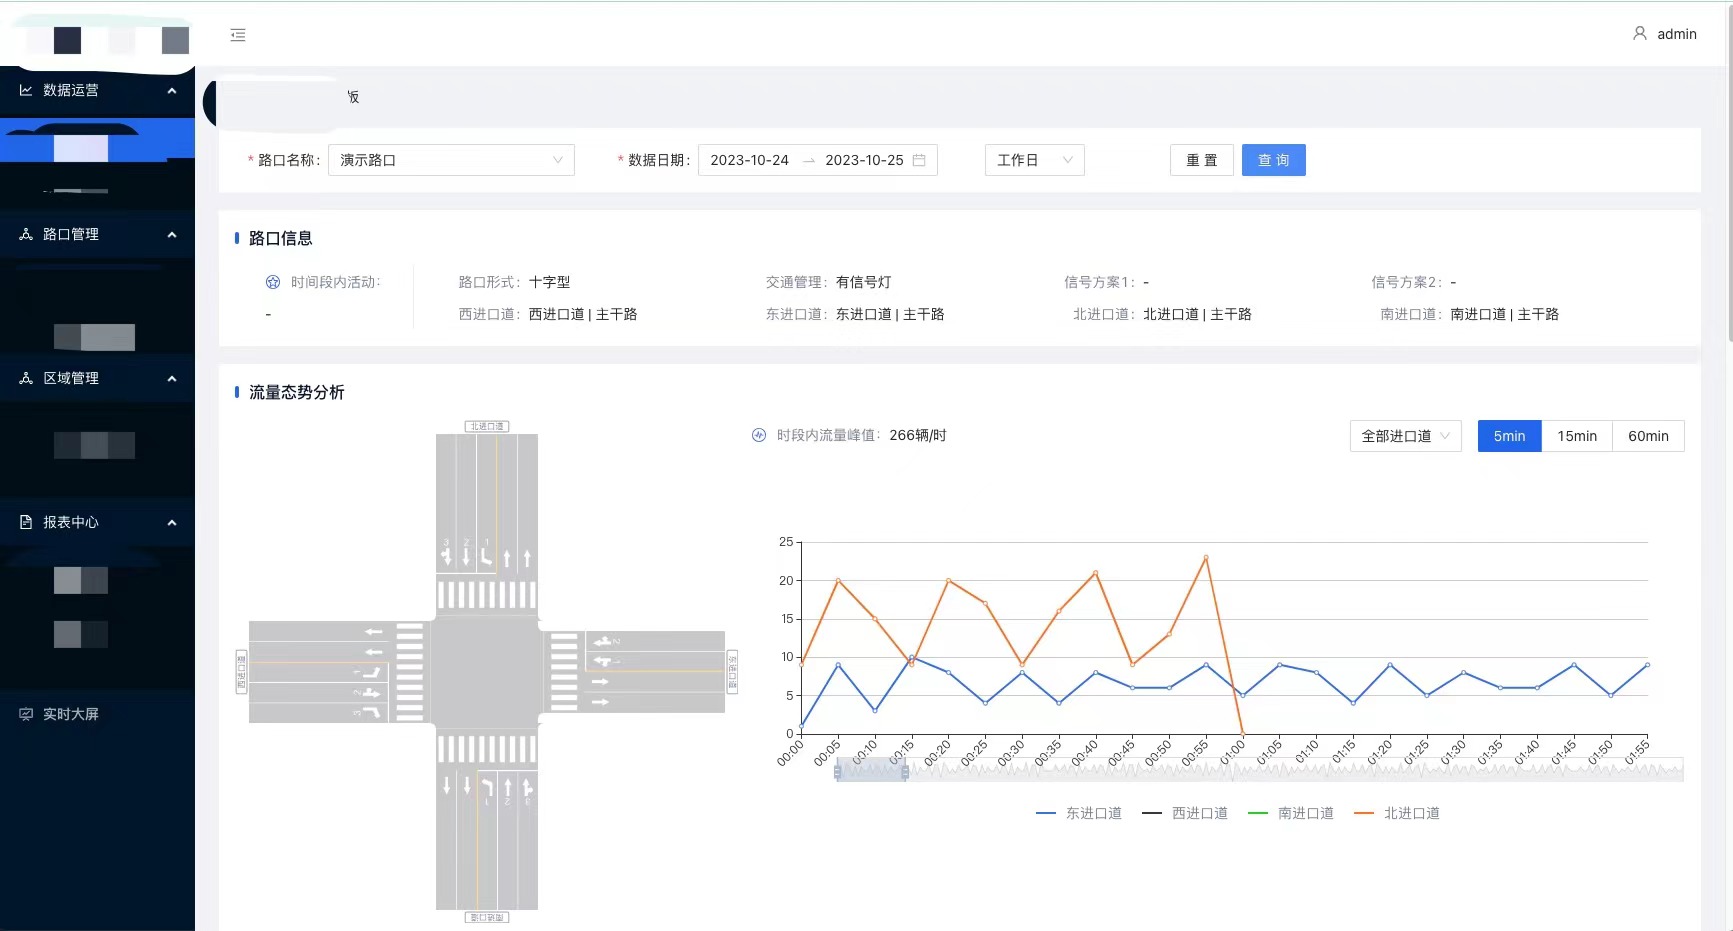The width and height of the screenshot is (1733, 931).
Task: Click the 实时大屏 monitor icon in sidebar
Action: [26, 714]
